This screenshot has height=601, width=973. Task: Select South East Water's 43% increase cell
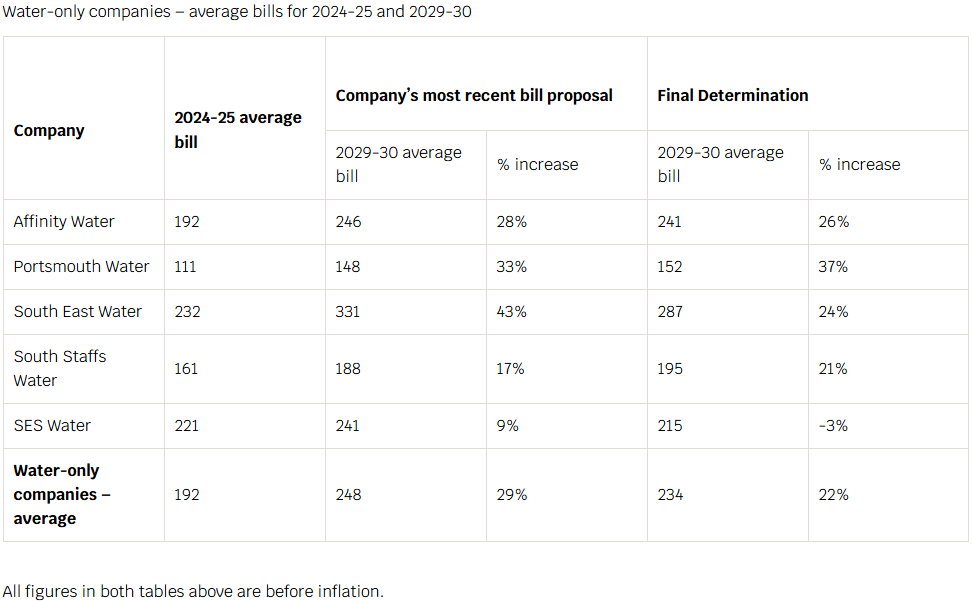point(511,312)
